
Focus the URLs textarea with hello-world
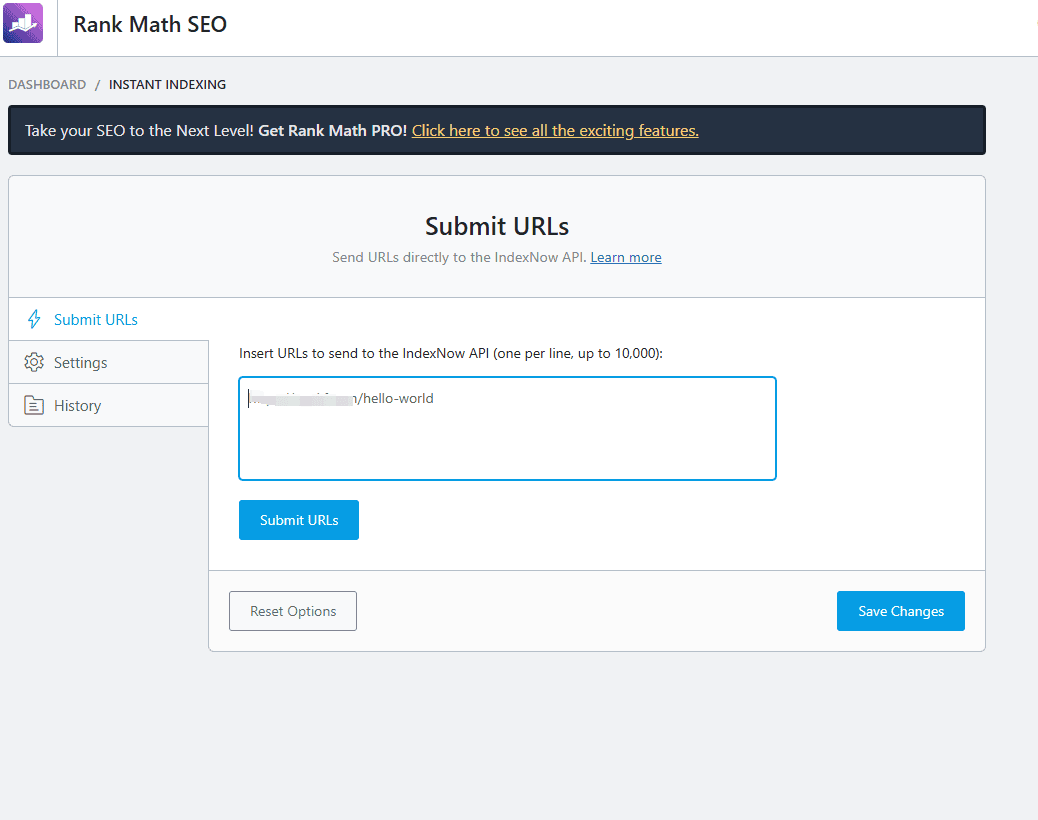tap(507, 428)
